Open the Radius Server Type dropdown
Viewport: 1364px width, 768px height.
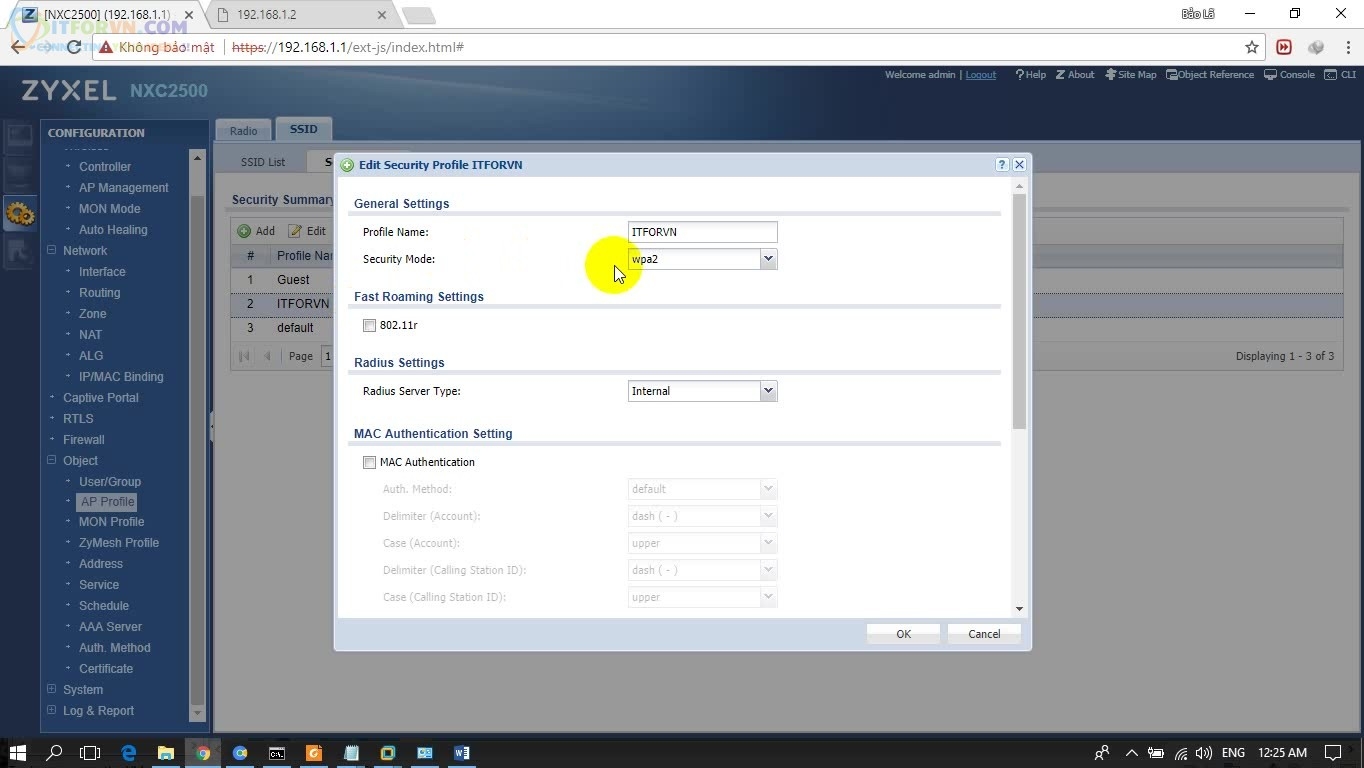tap(768, 391)
